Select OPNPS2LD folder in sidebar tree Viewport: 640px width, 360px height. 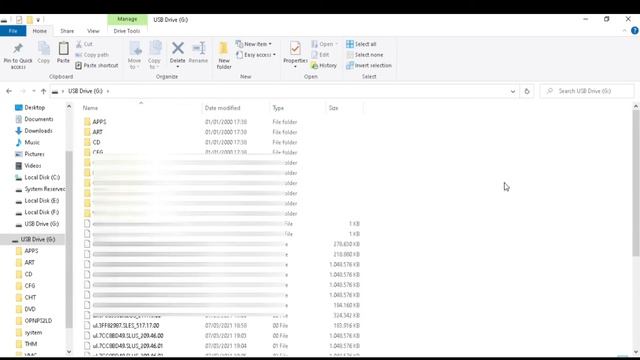click(38, 321)
